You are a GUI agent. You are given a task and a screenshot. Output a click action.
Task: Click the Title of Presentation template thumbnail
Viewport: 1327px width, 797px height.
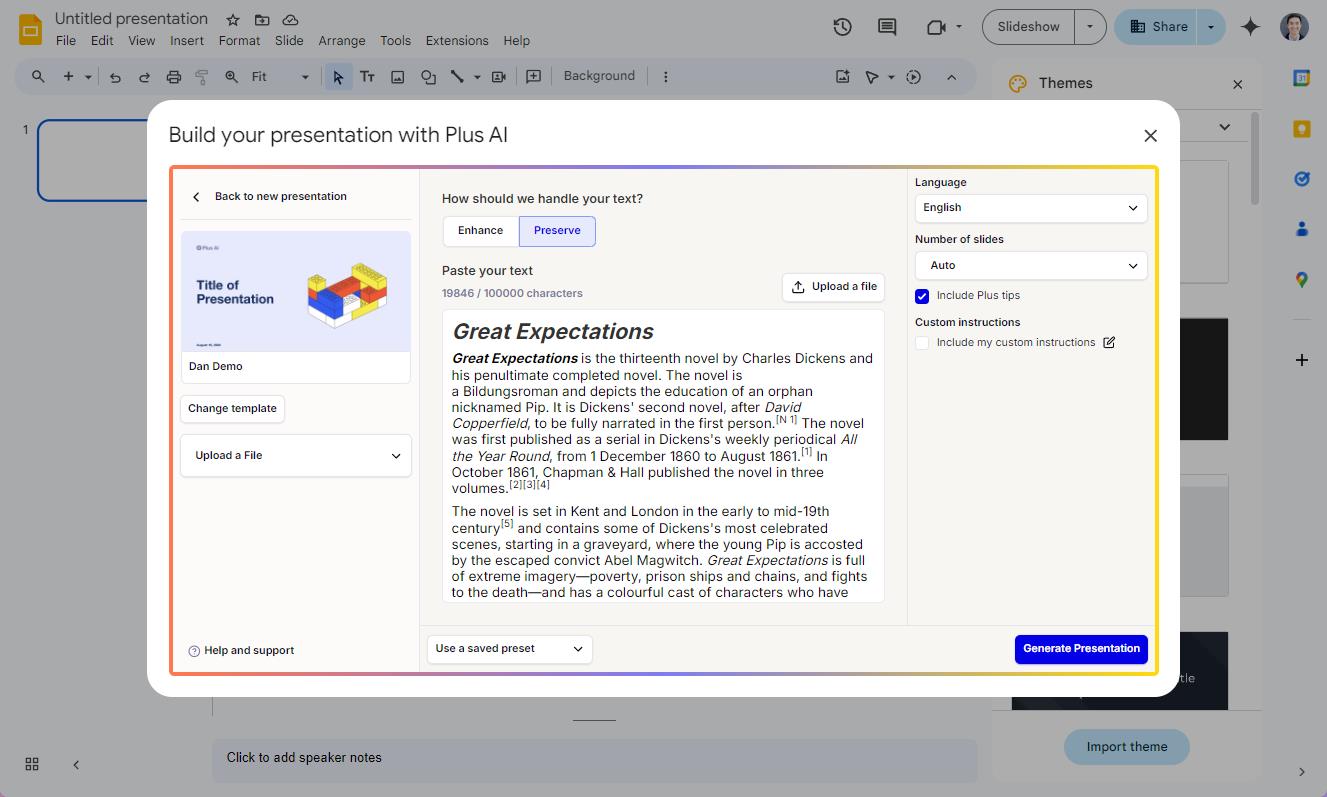[296, 292]
